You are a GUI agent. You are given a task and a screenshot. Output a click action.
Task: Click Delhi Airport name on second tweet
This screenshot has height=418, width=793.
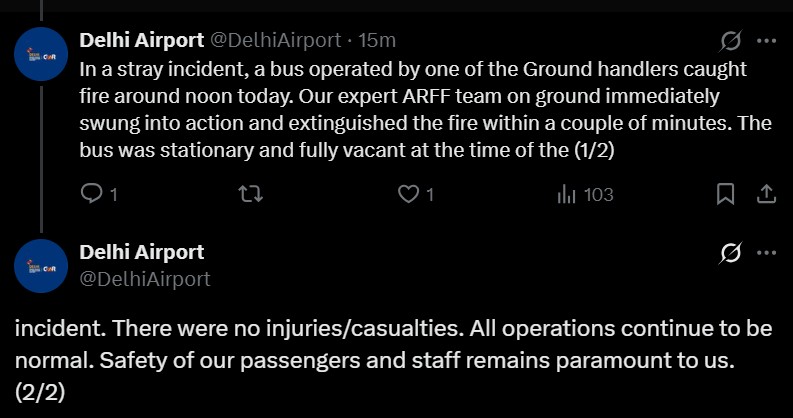tap(140, 252)
